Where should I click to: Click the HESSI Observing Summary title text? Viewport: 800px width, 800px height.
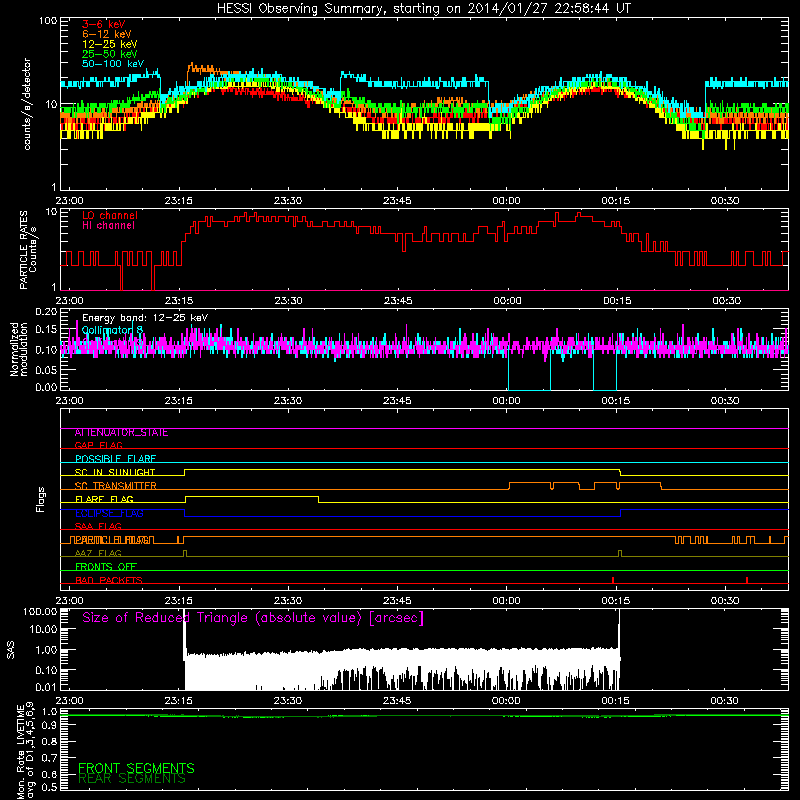(424, 9)
